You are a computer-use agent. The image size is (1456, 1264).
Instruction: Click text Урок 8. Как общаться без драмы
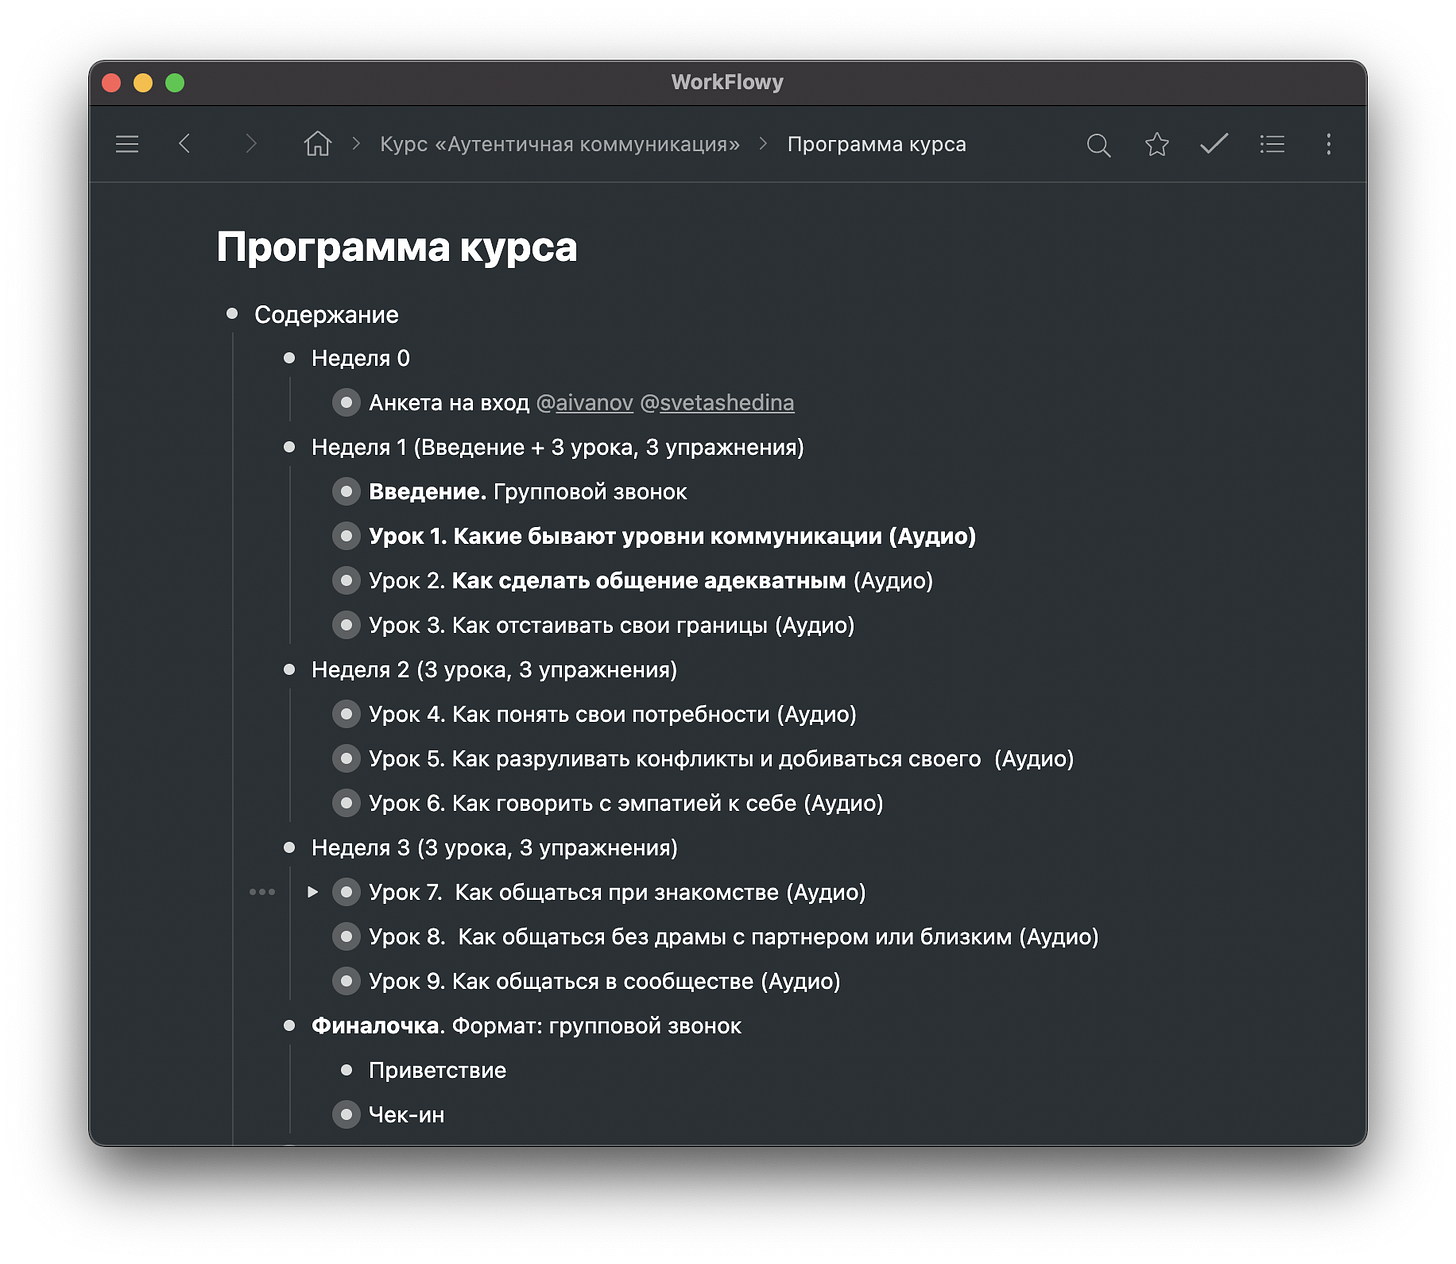[734, 937]
